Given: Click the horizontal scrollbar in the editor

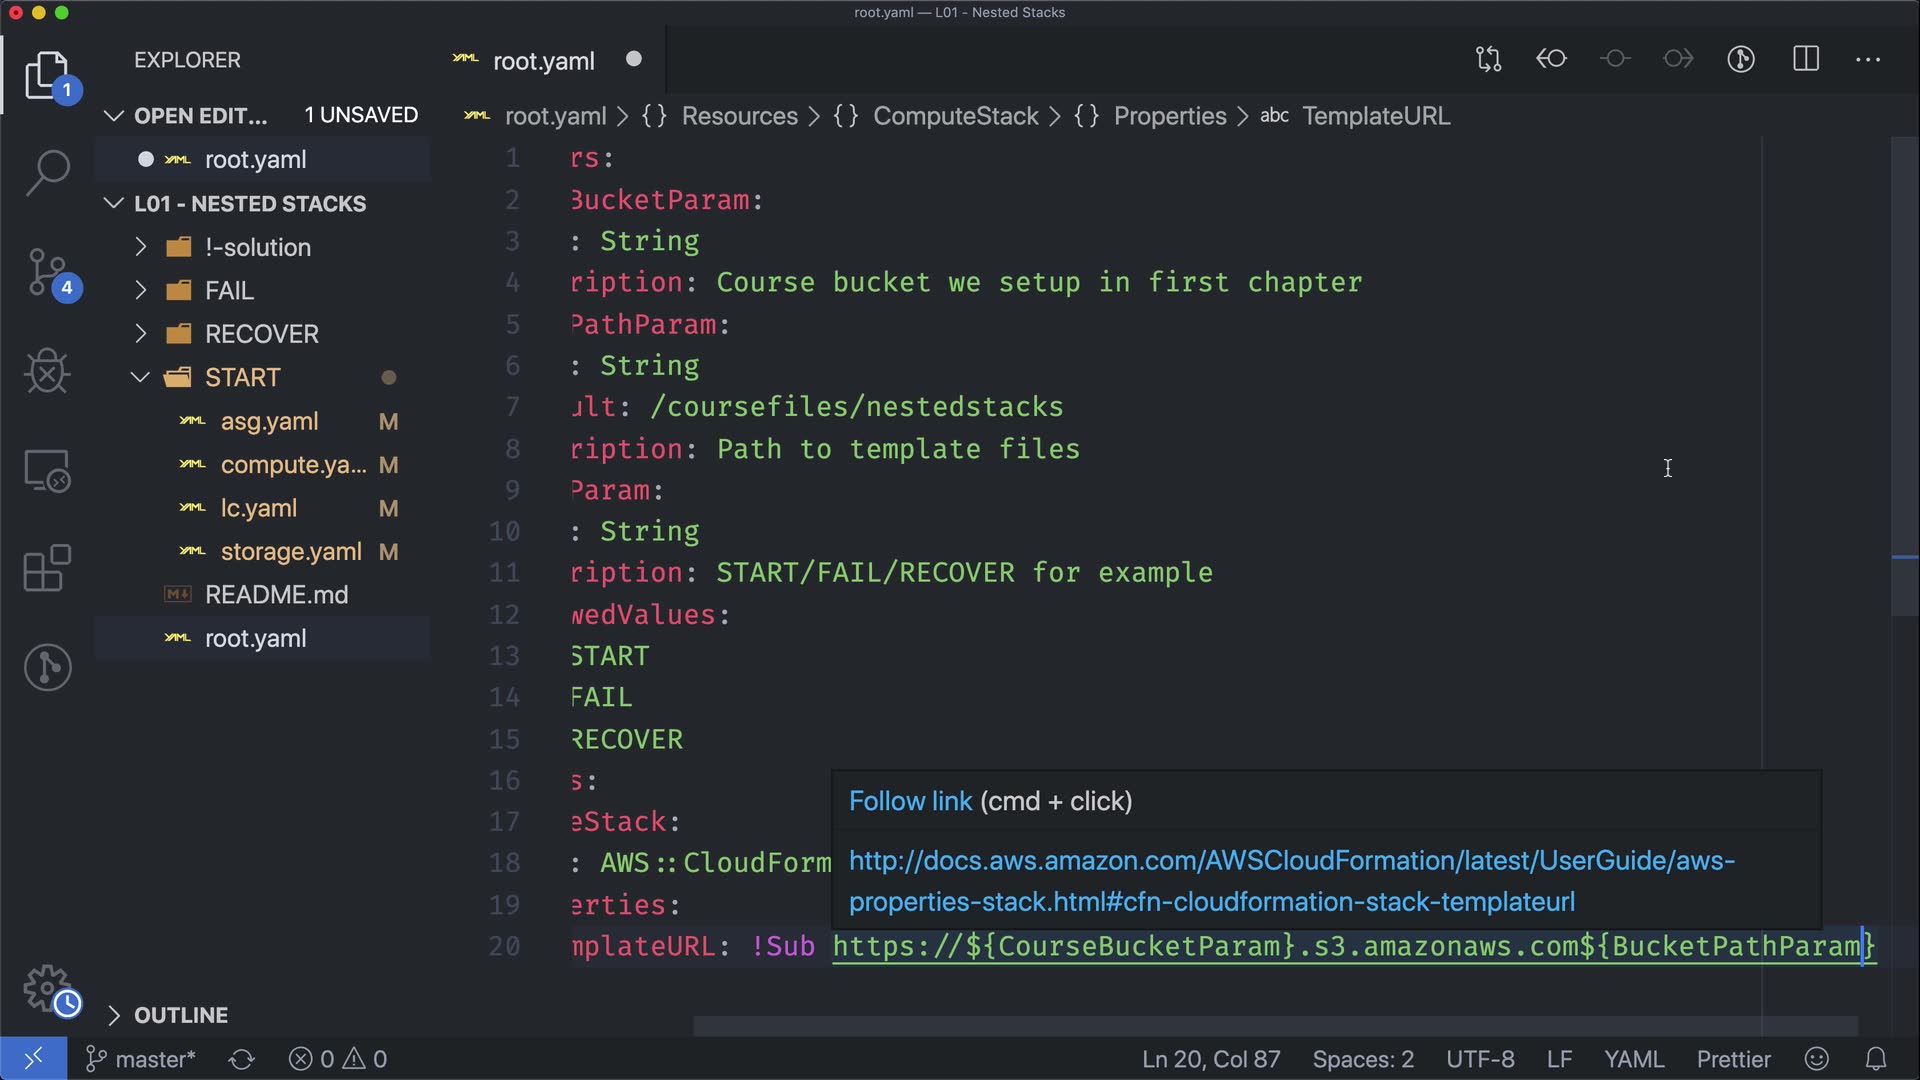Looking at the screenshot, I should point(1275,1026).
